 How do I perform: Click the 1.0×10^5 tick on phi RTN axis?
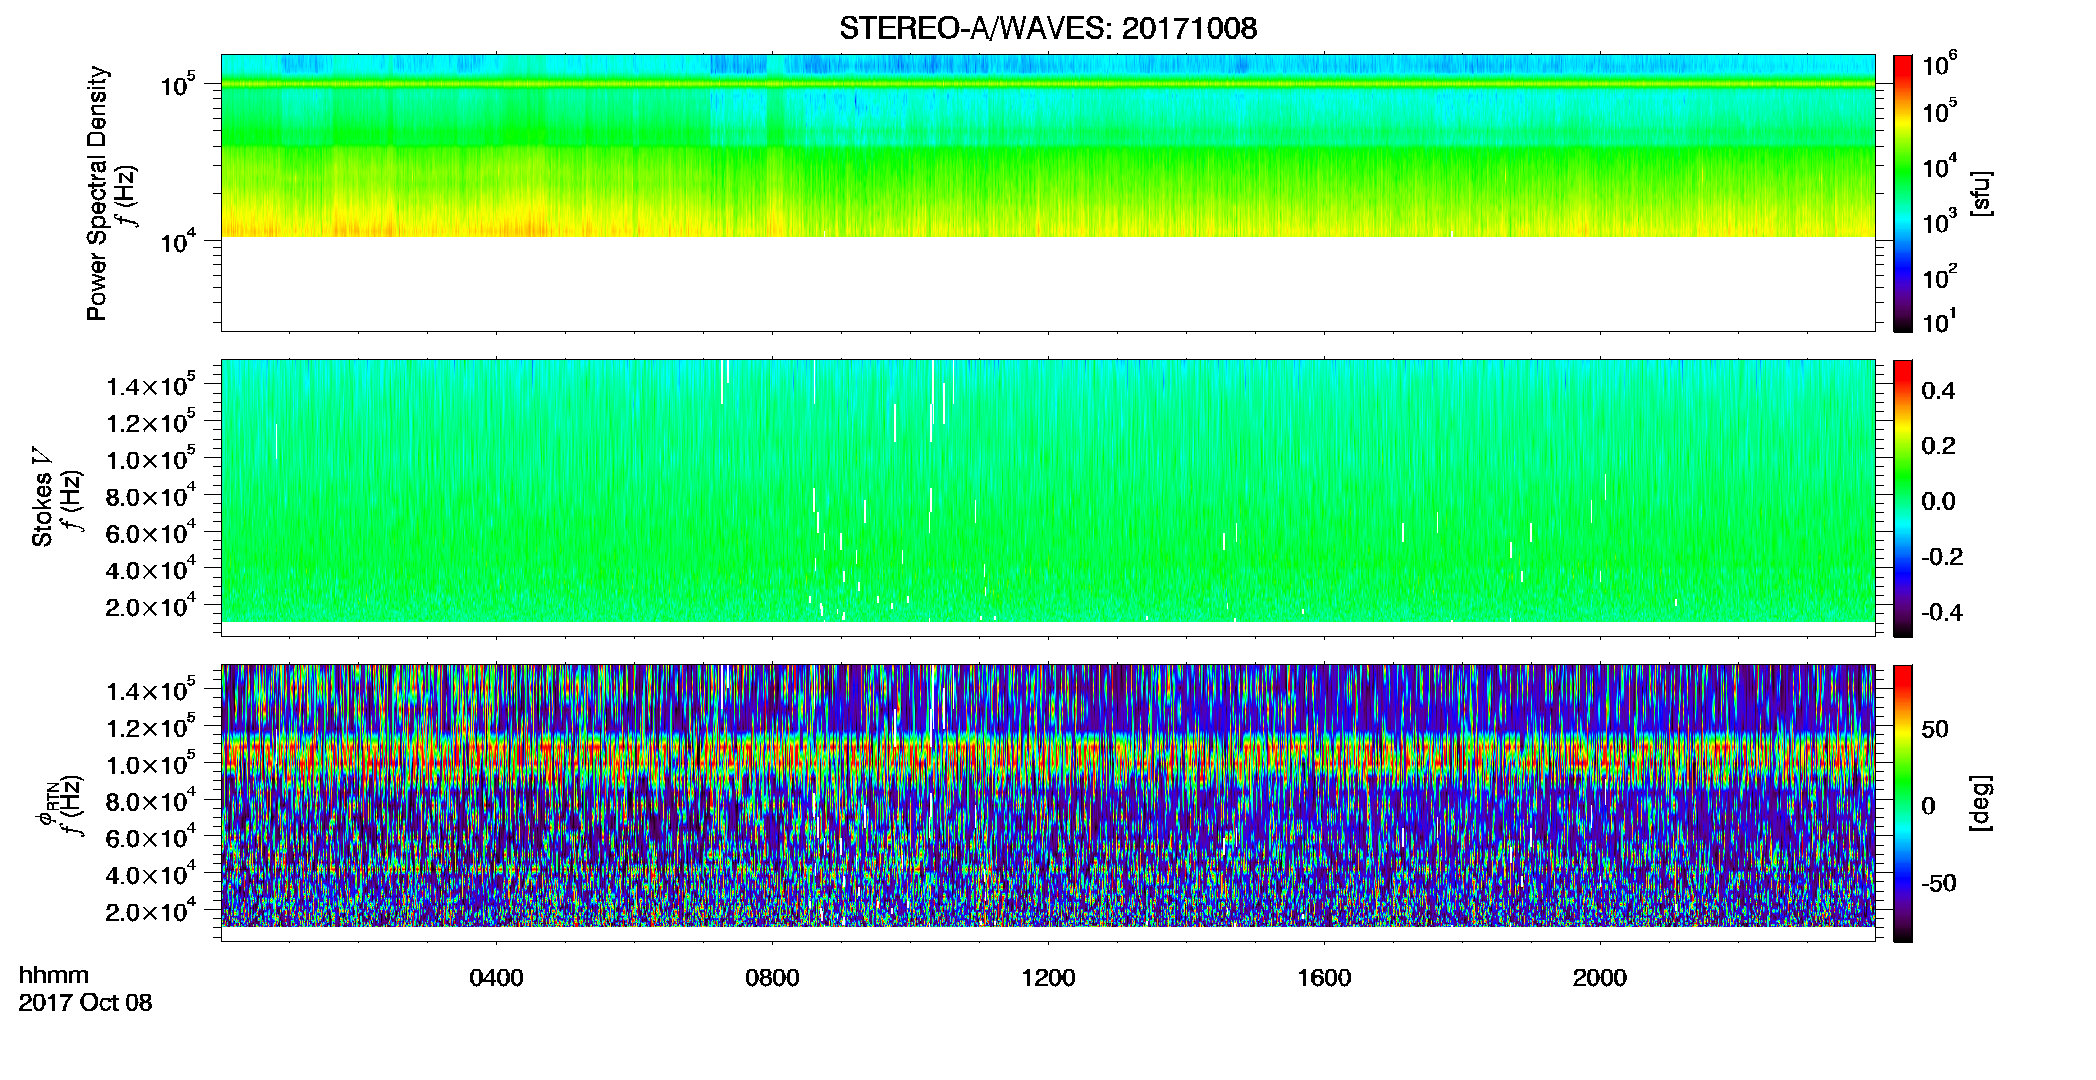(x=150, y=765)
